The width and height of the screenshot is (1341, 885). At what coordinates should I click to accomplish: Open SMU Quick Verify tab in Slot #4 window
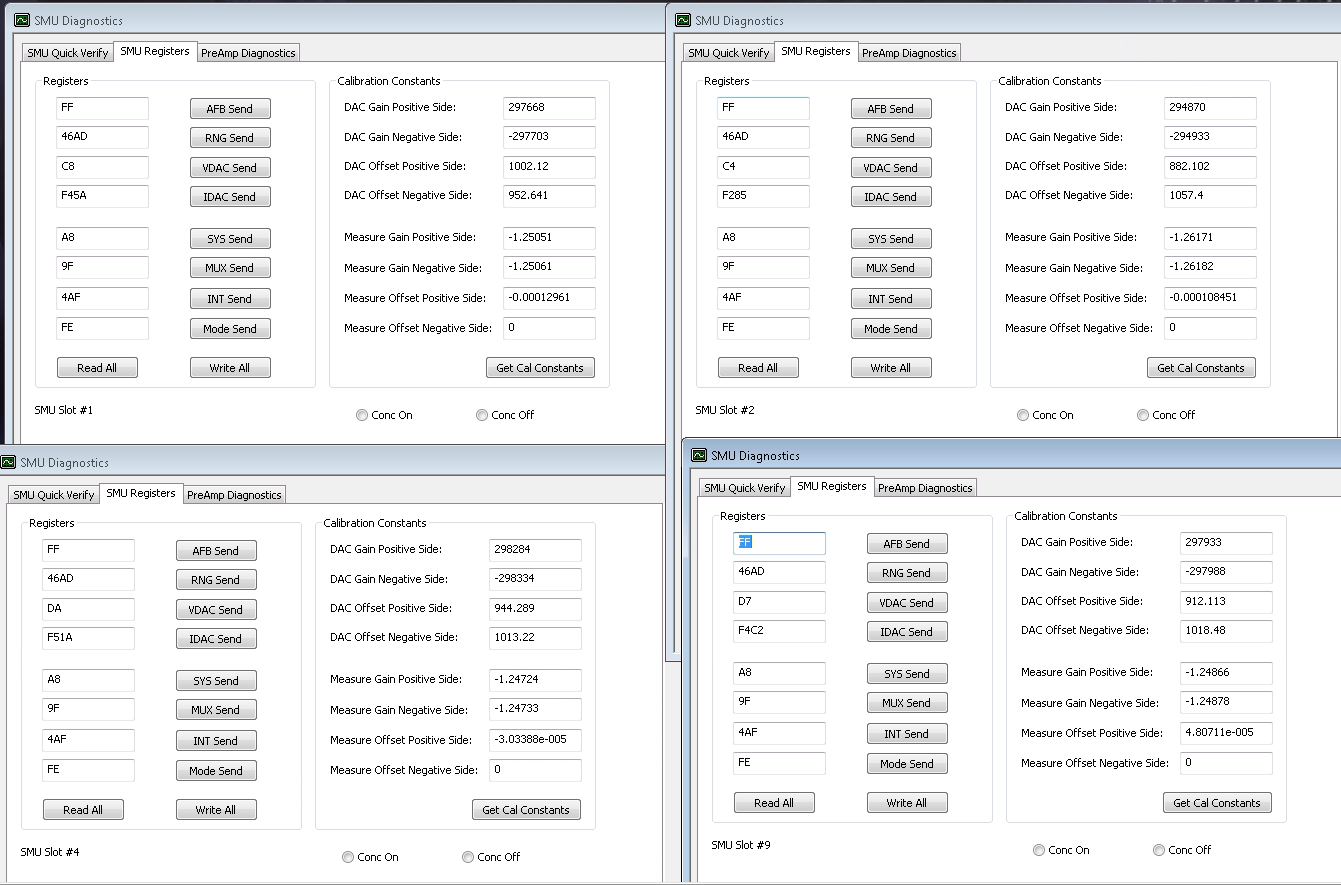pyautogui.click(x=54, y=495)
